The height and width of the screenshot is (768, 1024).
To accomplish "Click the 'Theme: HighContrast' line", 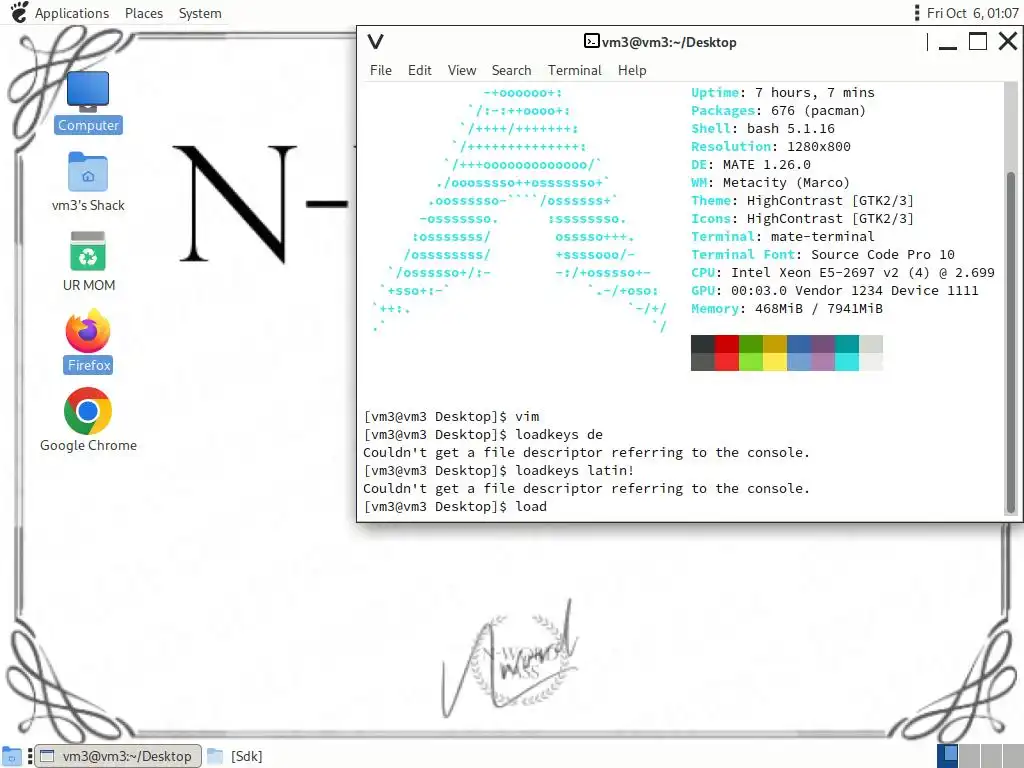I will tap(803, 200).
